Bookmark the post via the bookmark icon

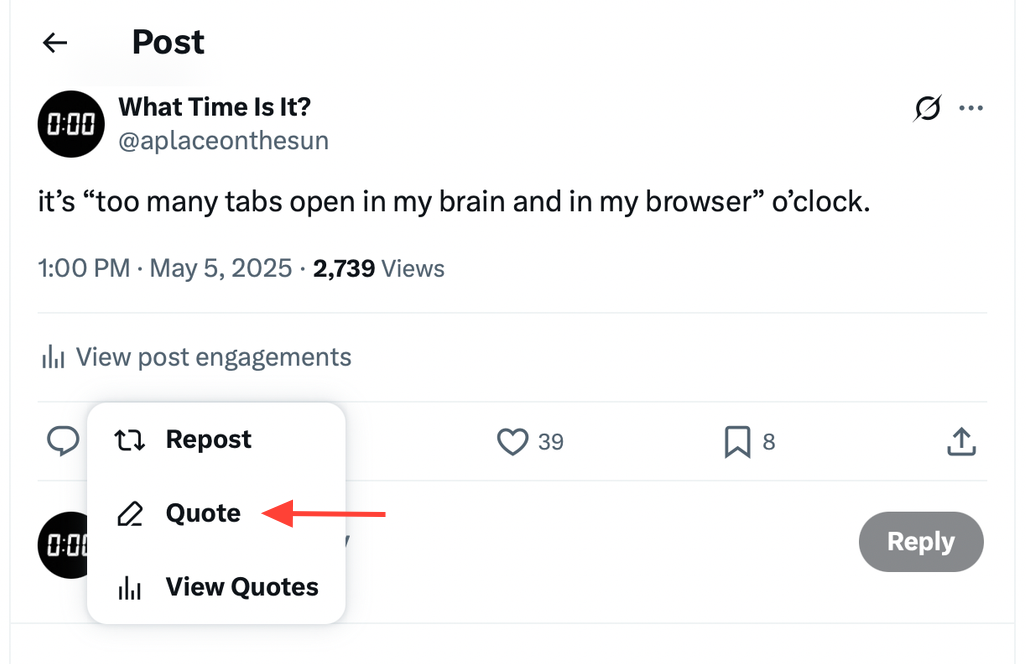[x=737, y=441]
